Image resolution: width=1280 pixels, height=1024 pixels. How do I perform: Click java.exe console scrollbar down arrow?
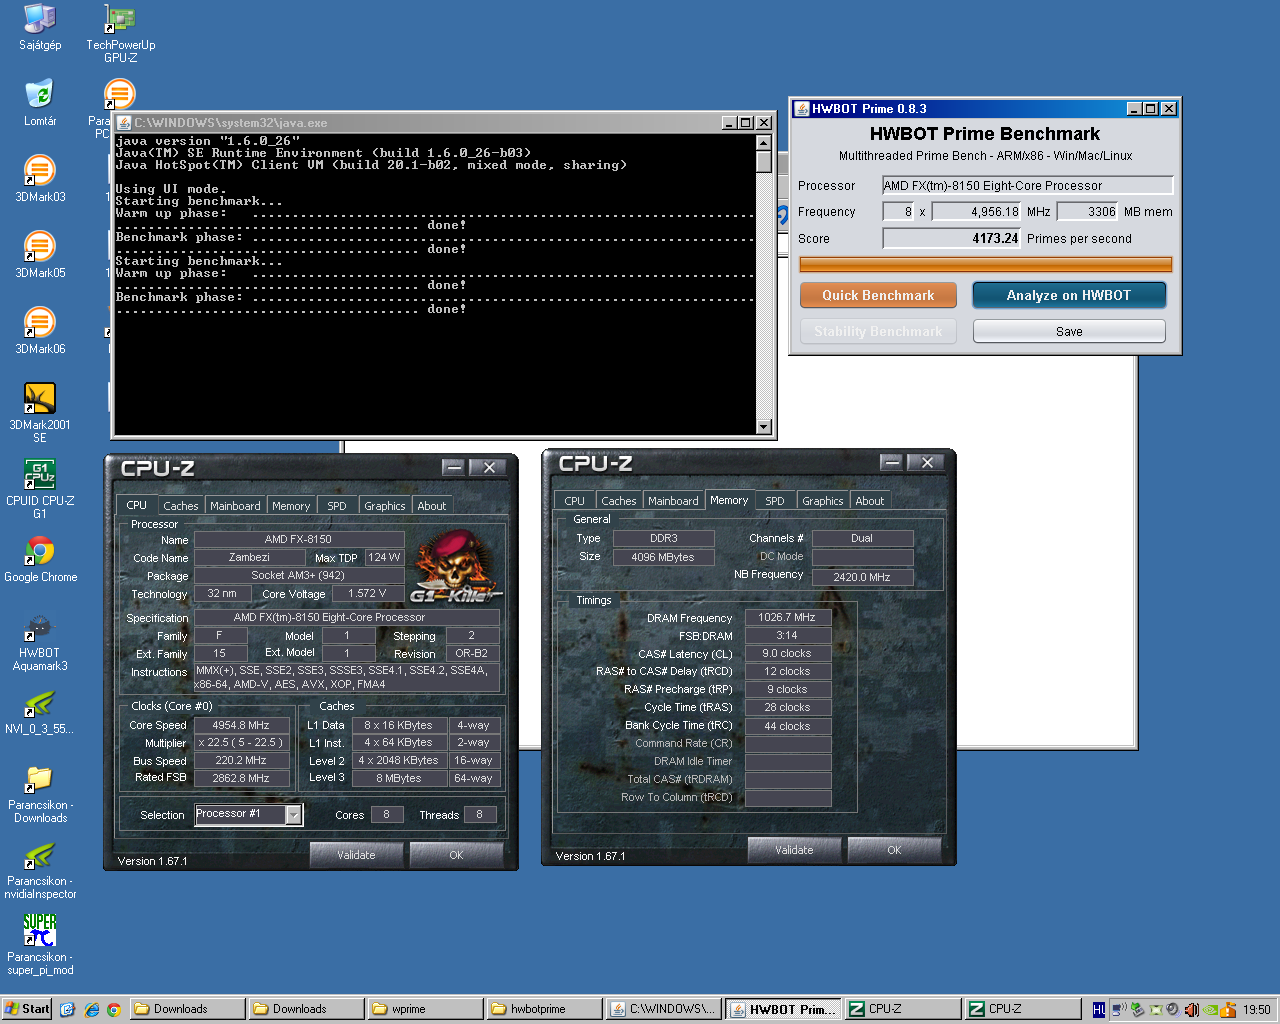764,427
